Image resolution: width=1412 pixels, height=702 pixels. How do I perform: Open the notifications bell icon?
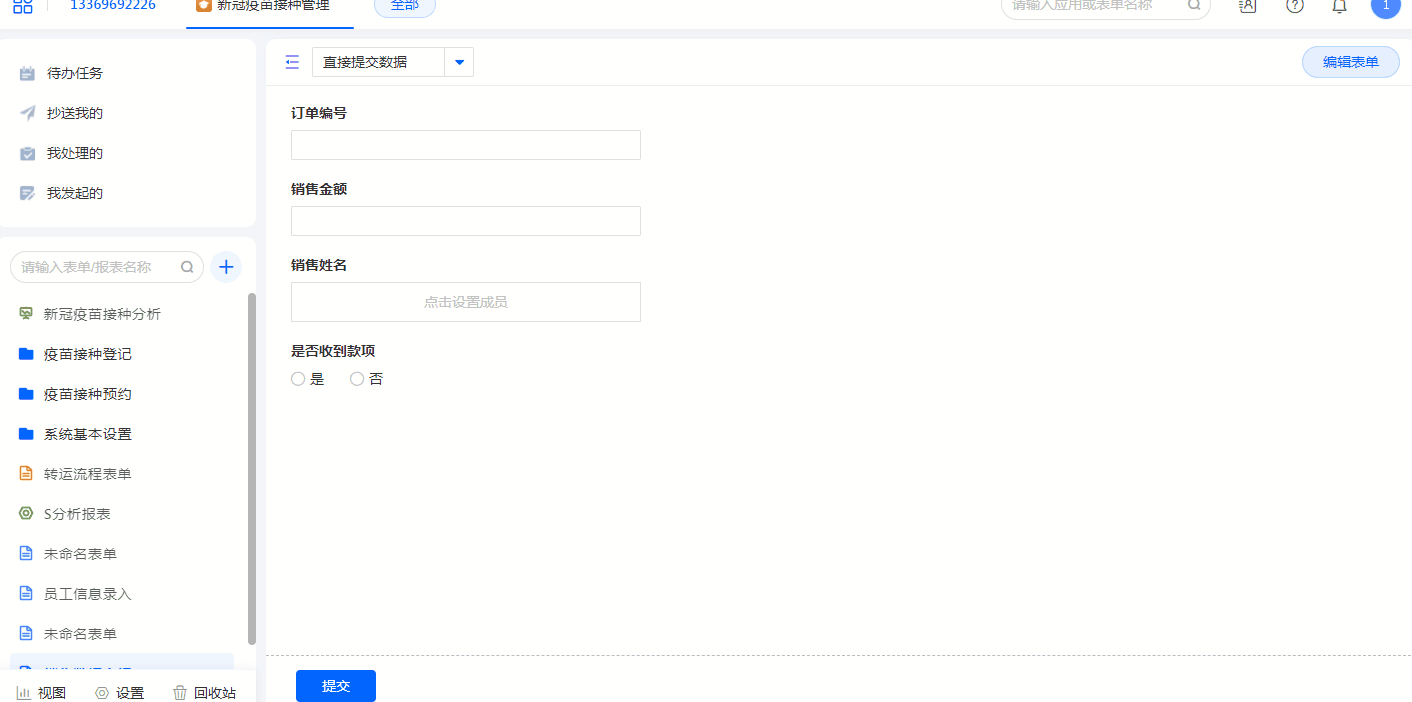coord(1340,5)
